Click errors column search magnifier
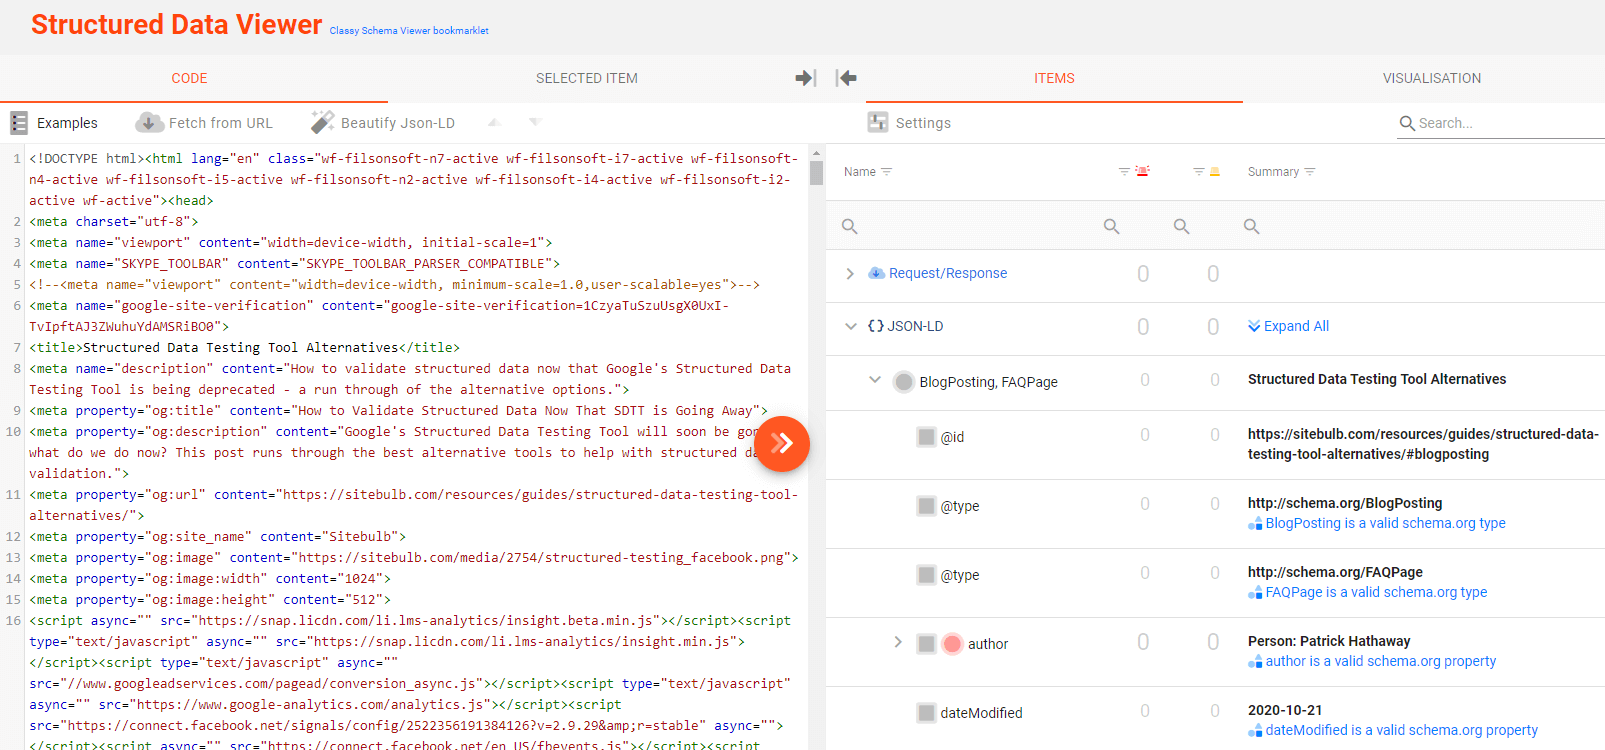Viewport: 1605px width, 750px height. click(1111, 227)
